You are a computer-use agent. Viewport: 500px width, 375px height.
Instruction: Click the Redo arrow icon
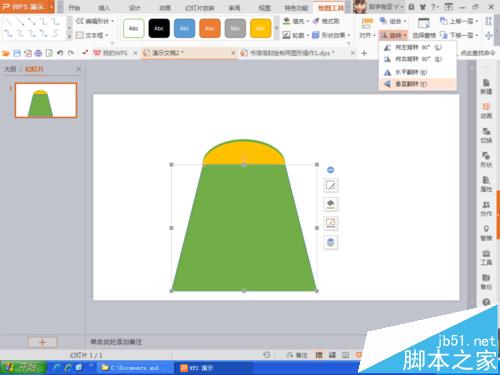point(71,53)
